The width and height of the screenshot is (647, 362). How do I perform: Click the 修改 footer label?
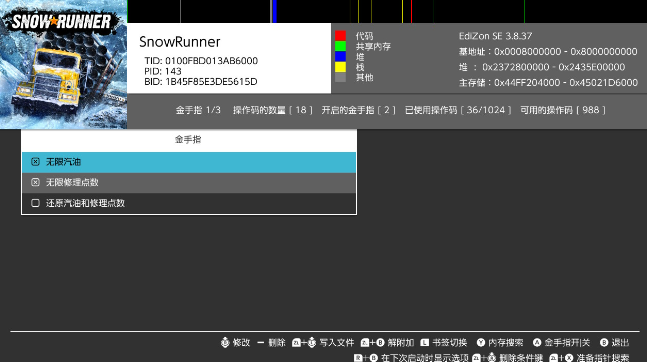pos(241,343)
